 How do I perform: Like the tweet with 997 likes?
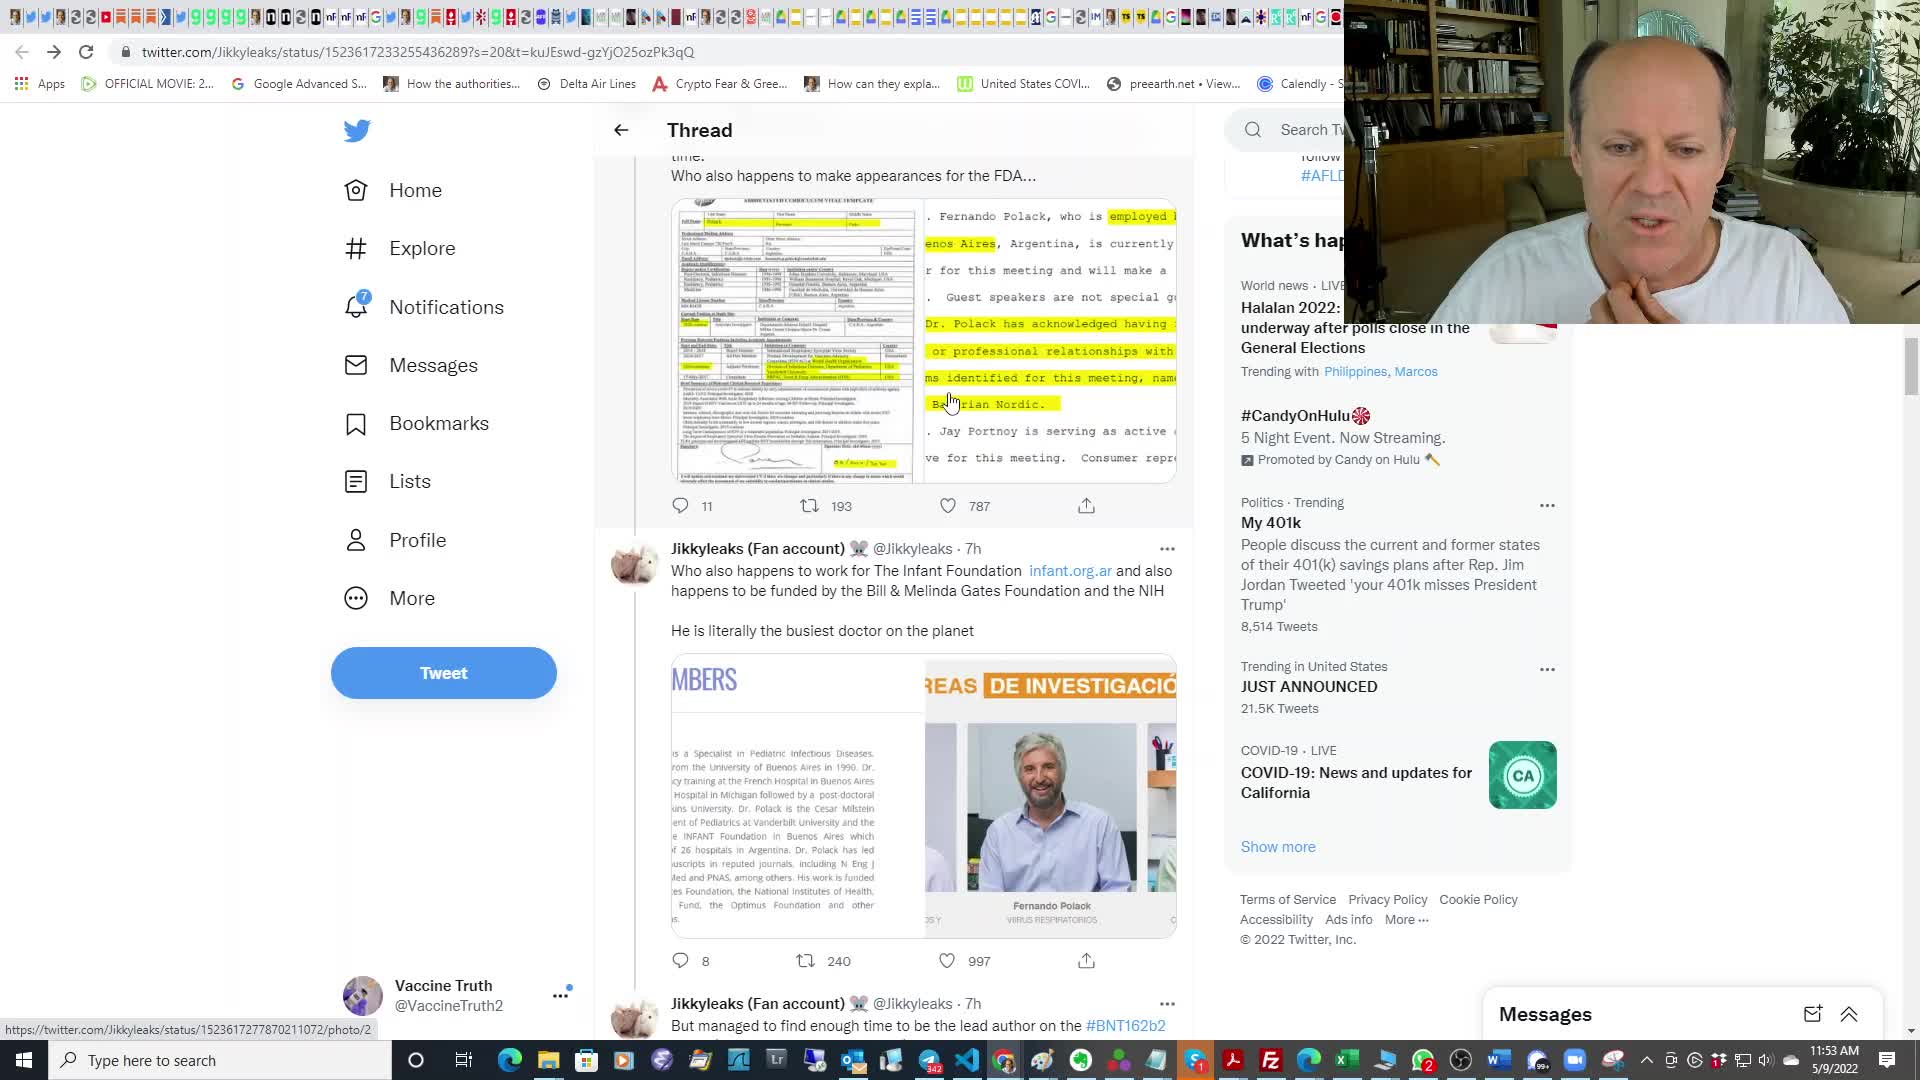947,961
